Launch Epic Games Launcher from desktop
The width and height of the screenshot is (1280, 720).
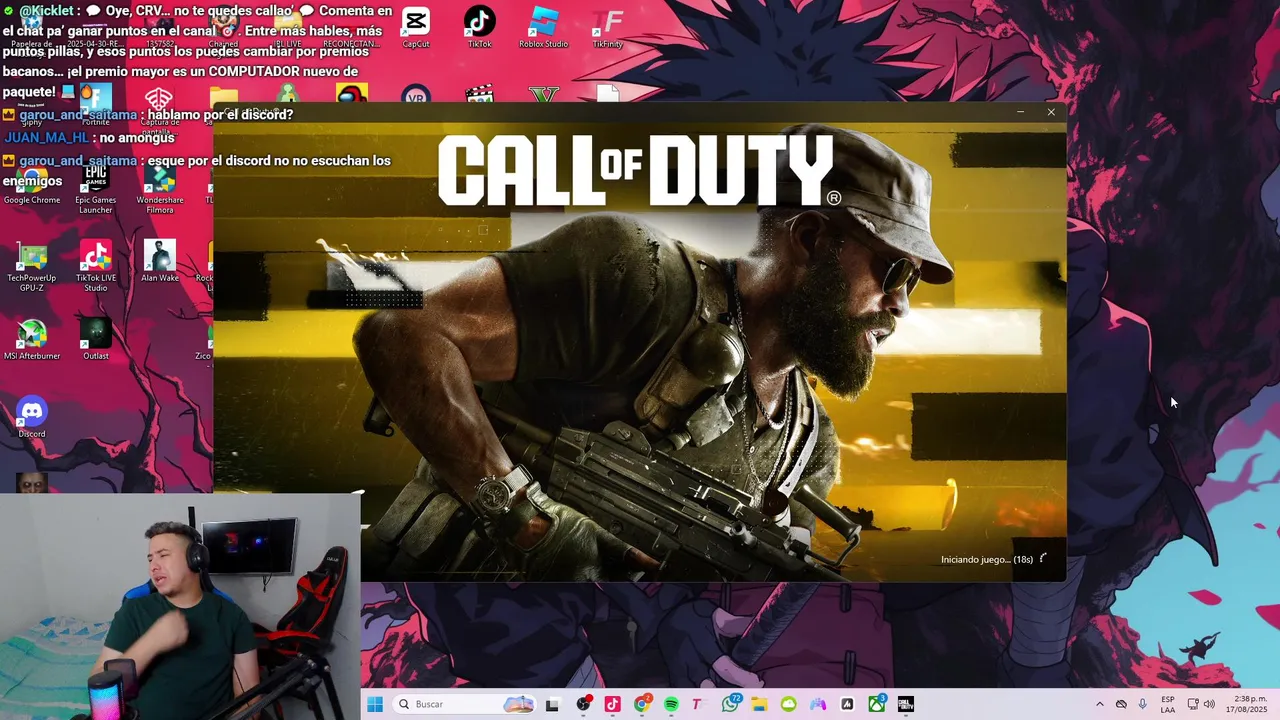pos(96,188)
